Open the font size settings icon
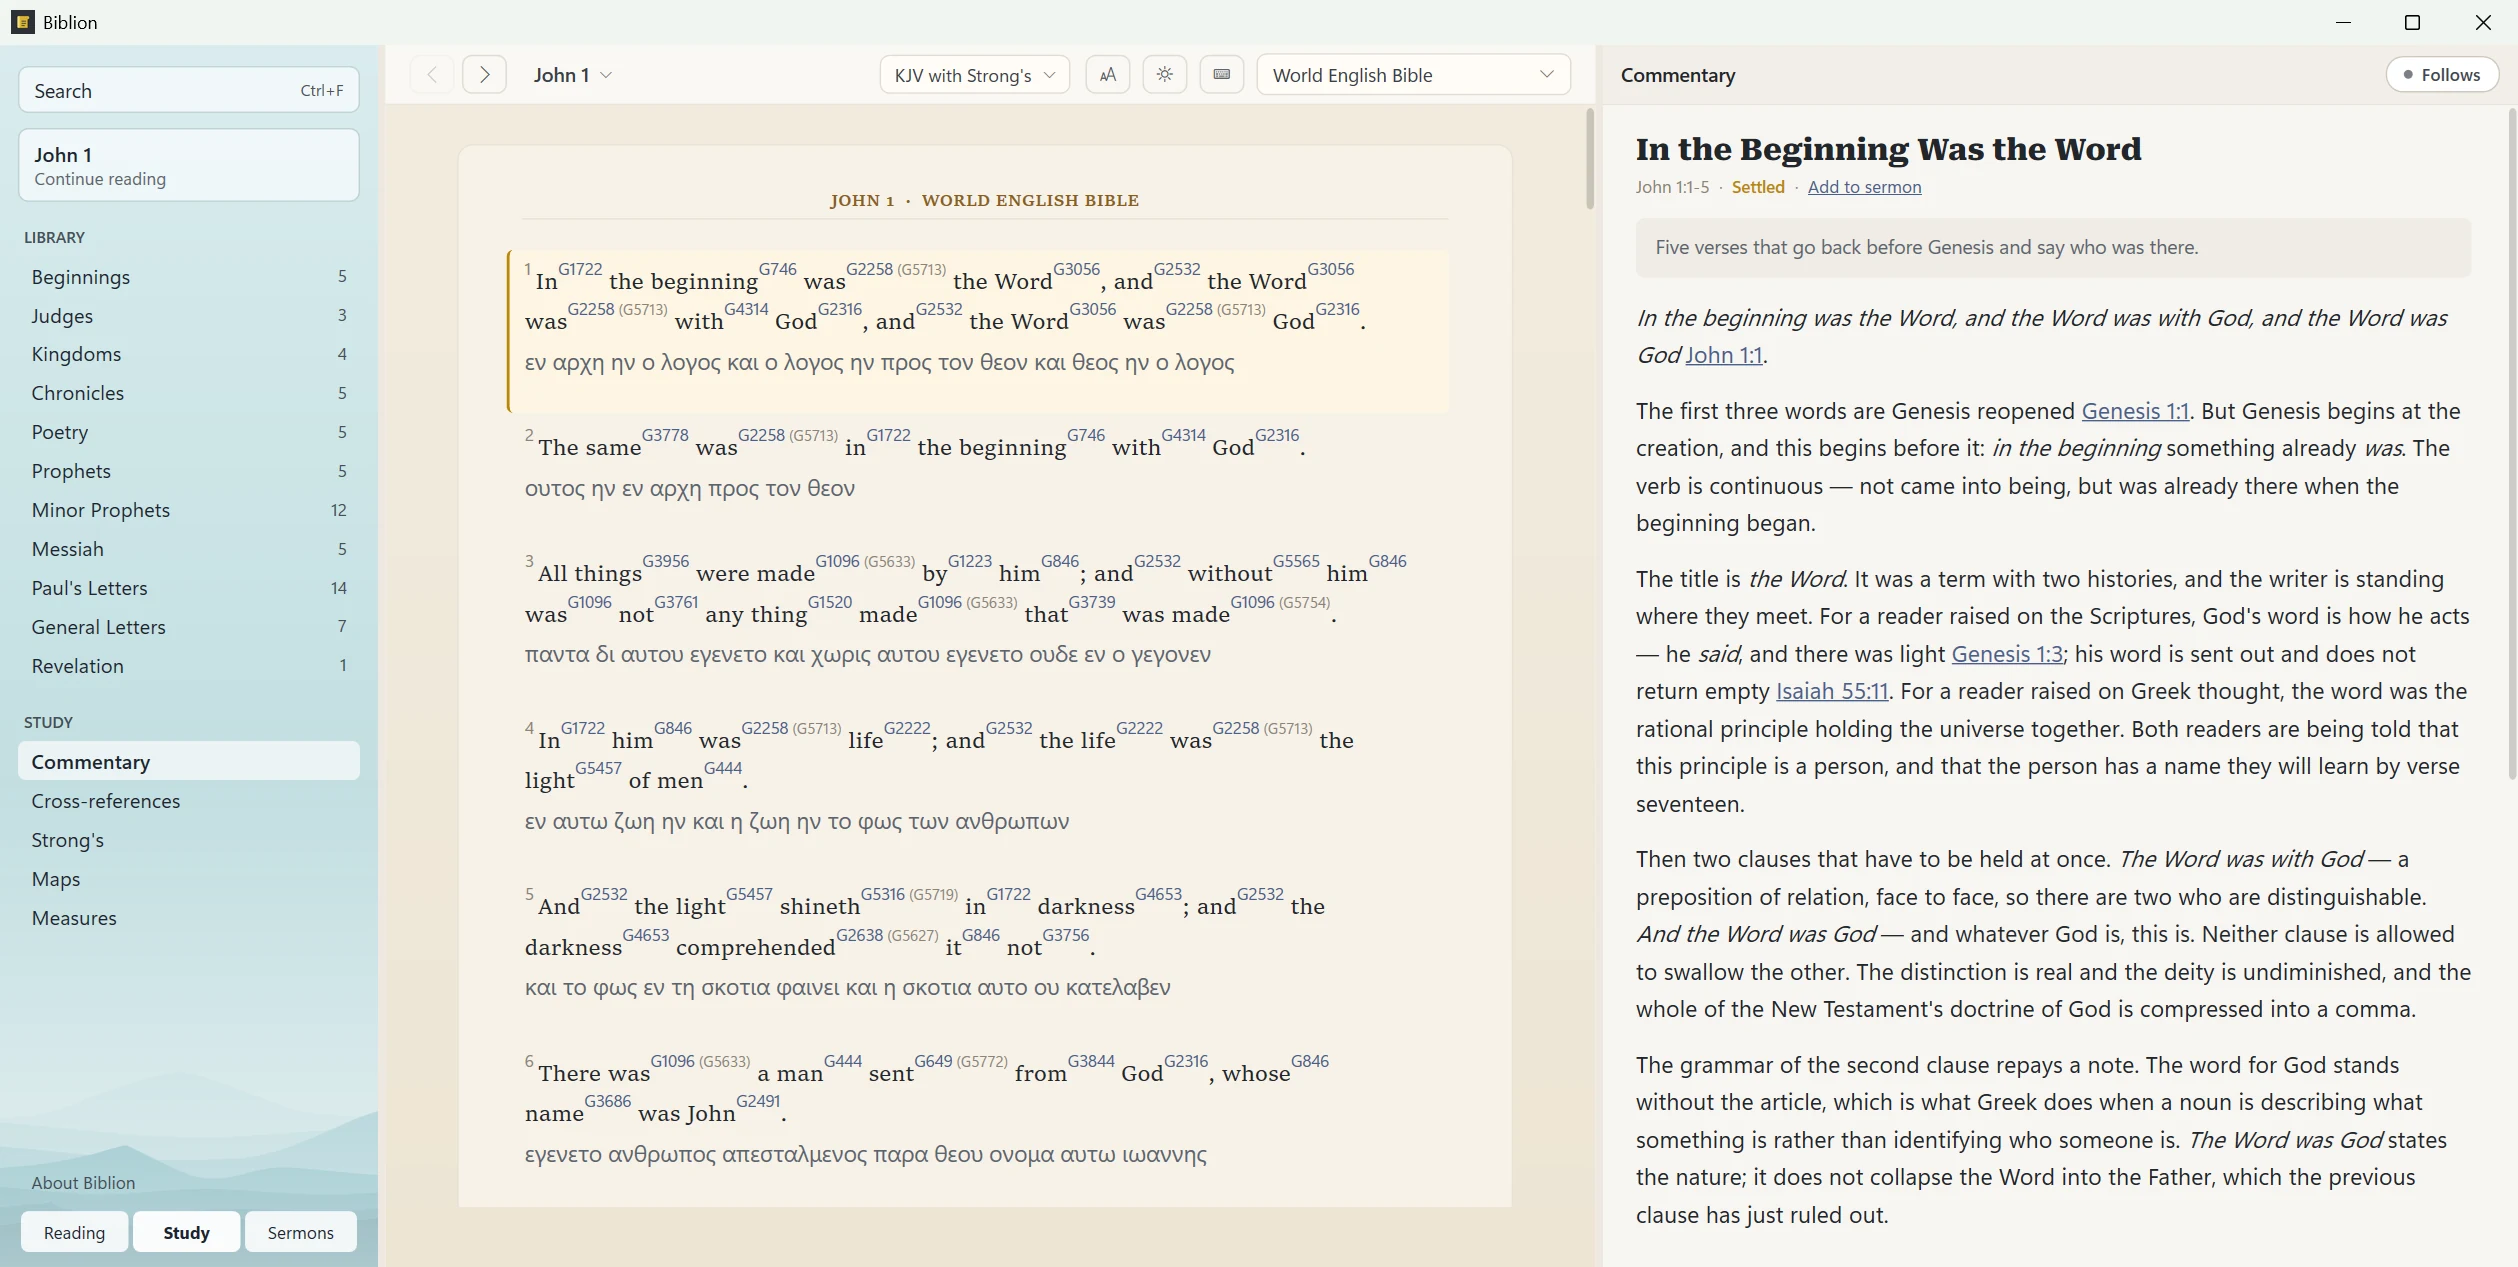 coord(1107,75)
